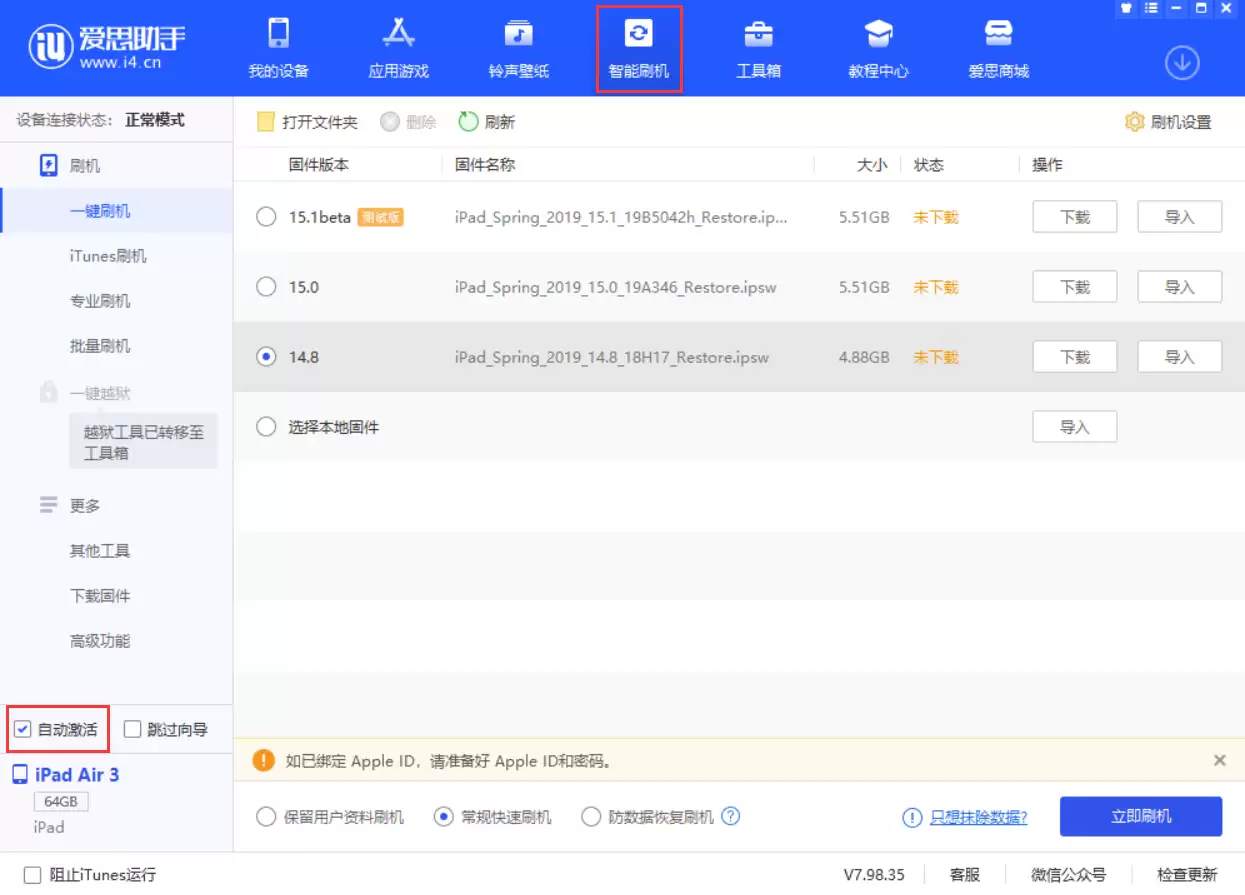1245x895 pixels.
Task: Import the 15.0 firmware file
Action: point(1180,287)
